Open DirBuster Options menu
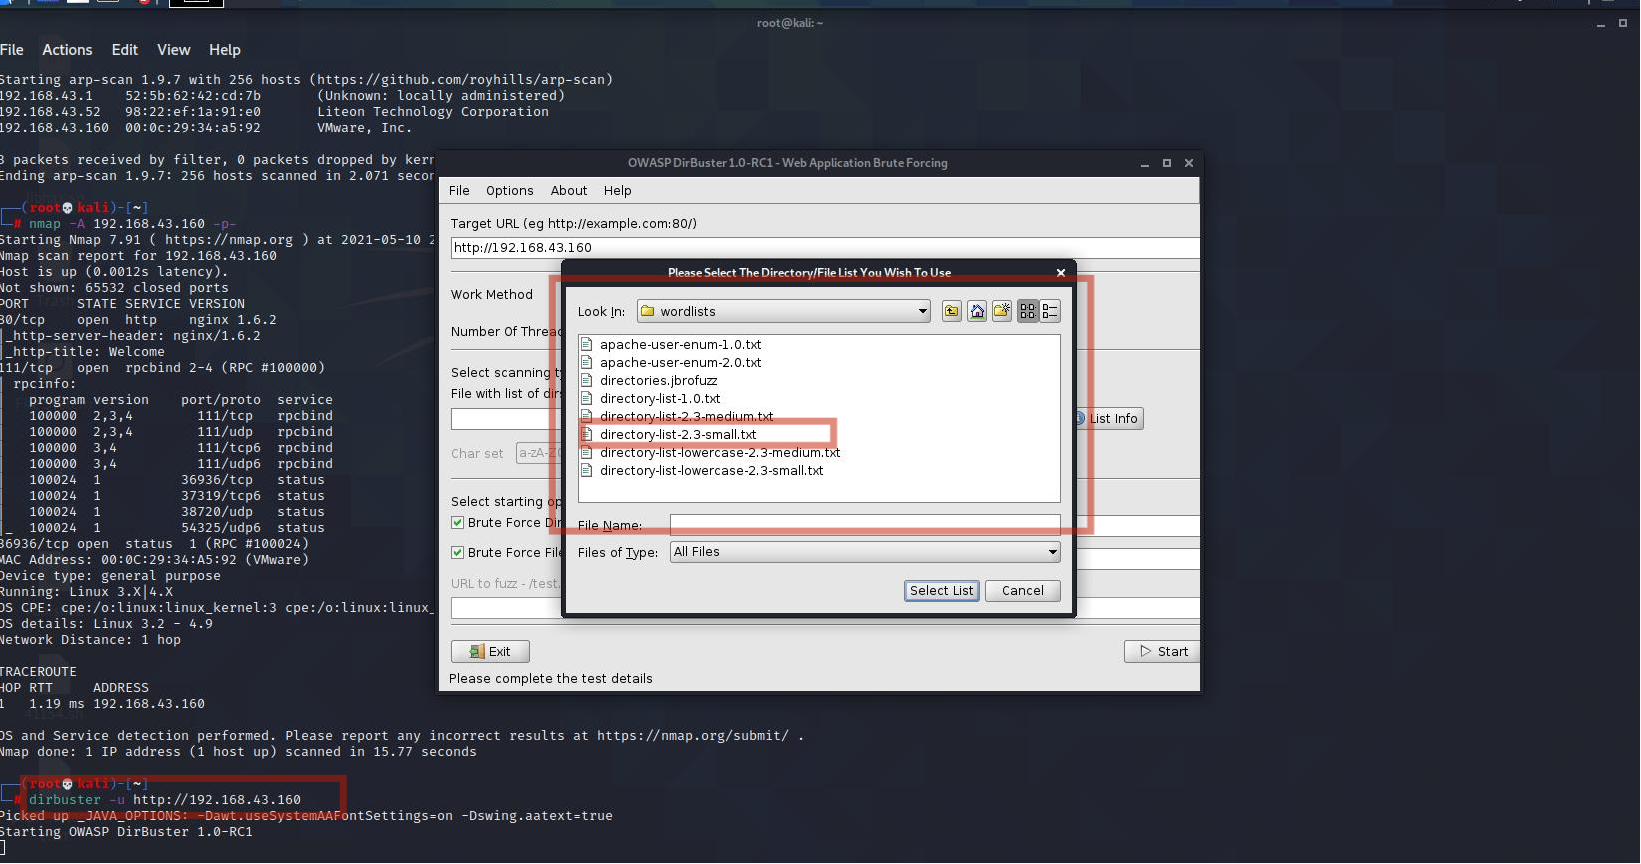This screenshot has height=864, width=1641. click(510, 191)
